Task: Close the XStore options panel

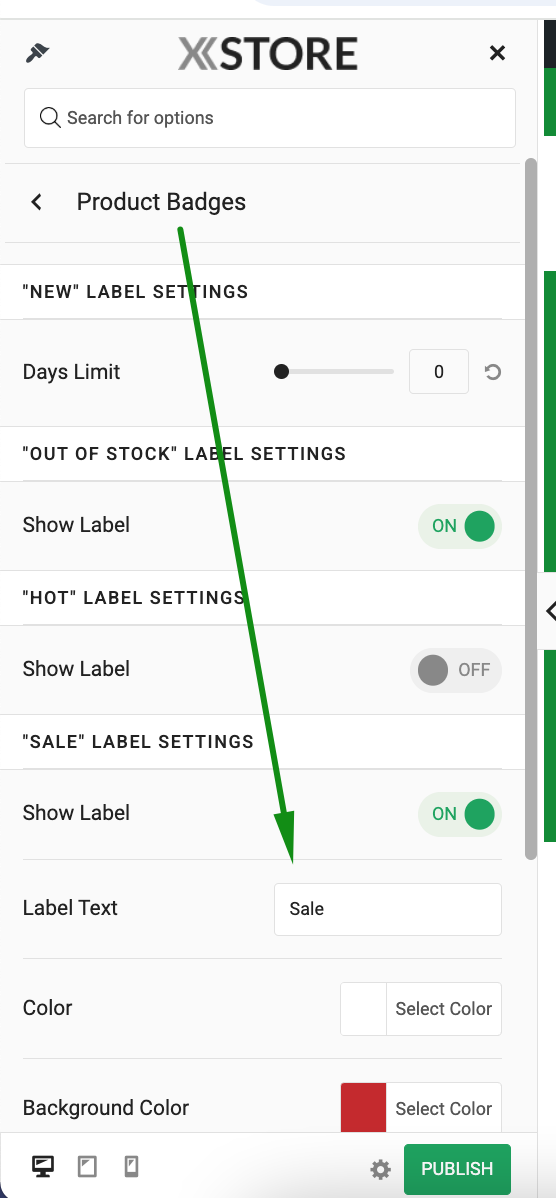Action: pos(497,53)
